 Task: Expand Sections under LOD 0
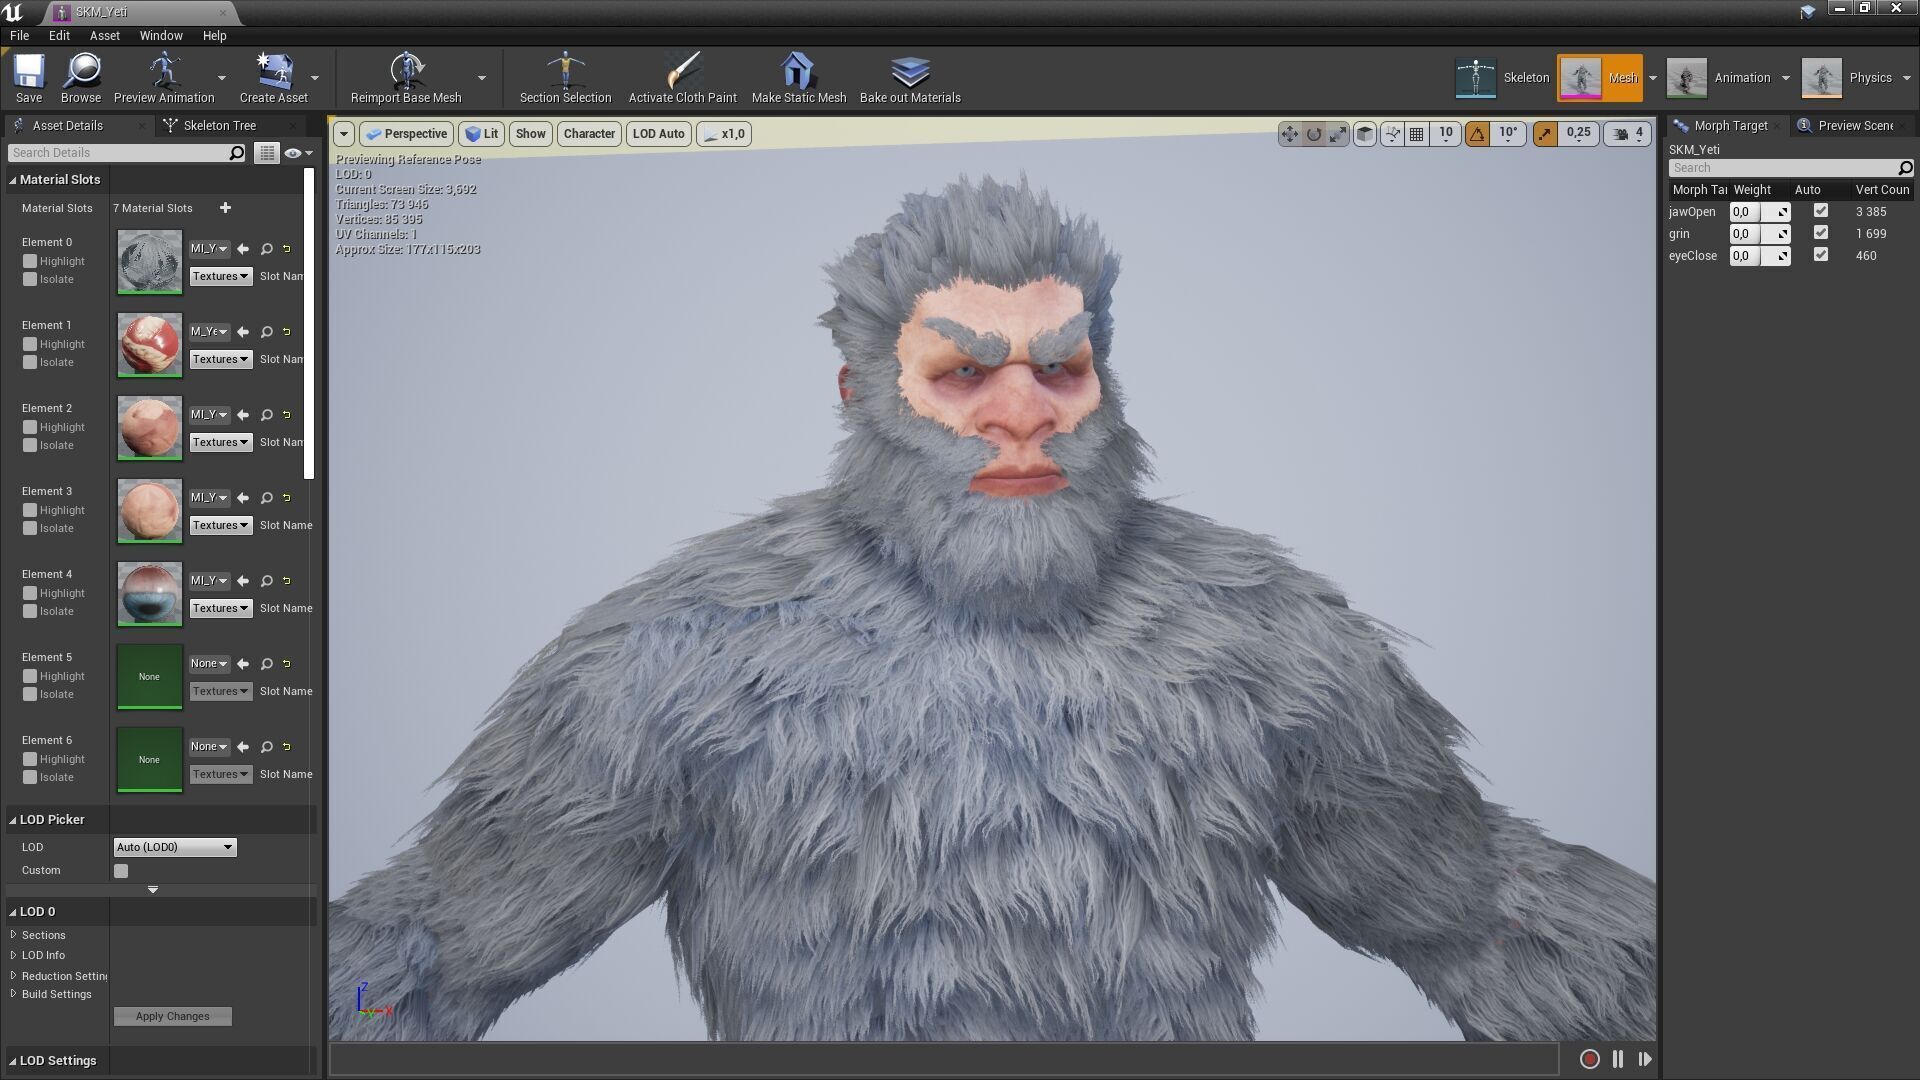(x=14, y=935)
